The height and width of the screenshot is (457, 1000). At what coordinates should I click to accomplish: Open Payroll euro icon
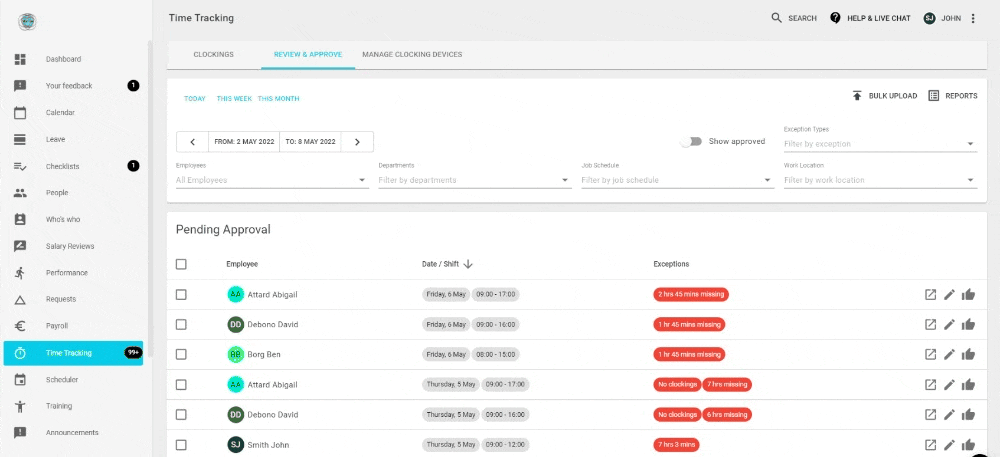tap(20, 326)
